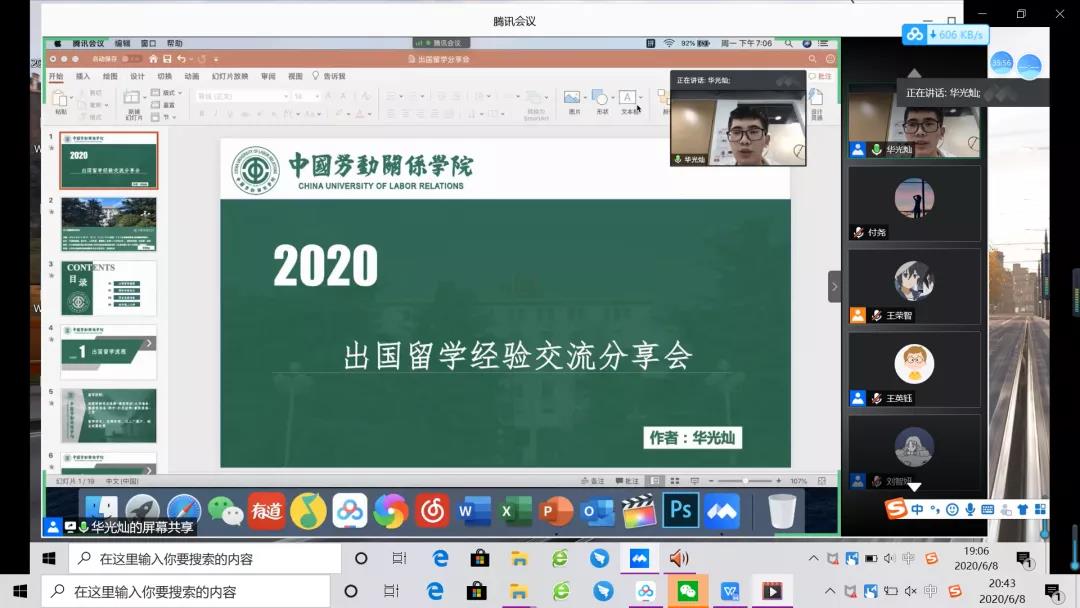The width and height of the screenshot is (1080, 608).
Task: Click the PowerPoint icon in the Mac dock
Action: (x=557, y=511)
